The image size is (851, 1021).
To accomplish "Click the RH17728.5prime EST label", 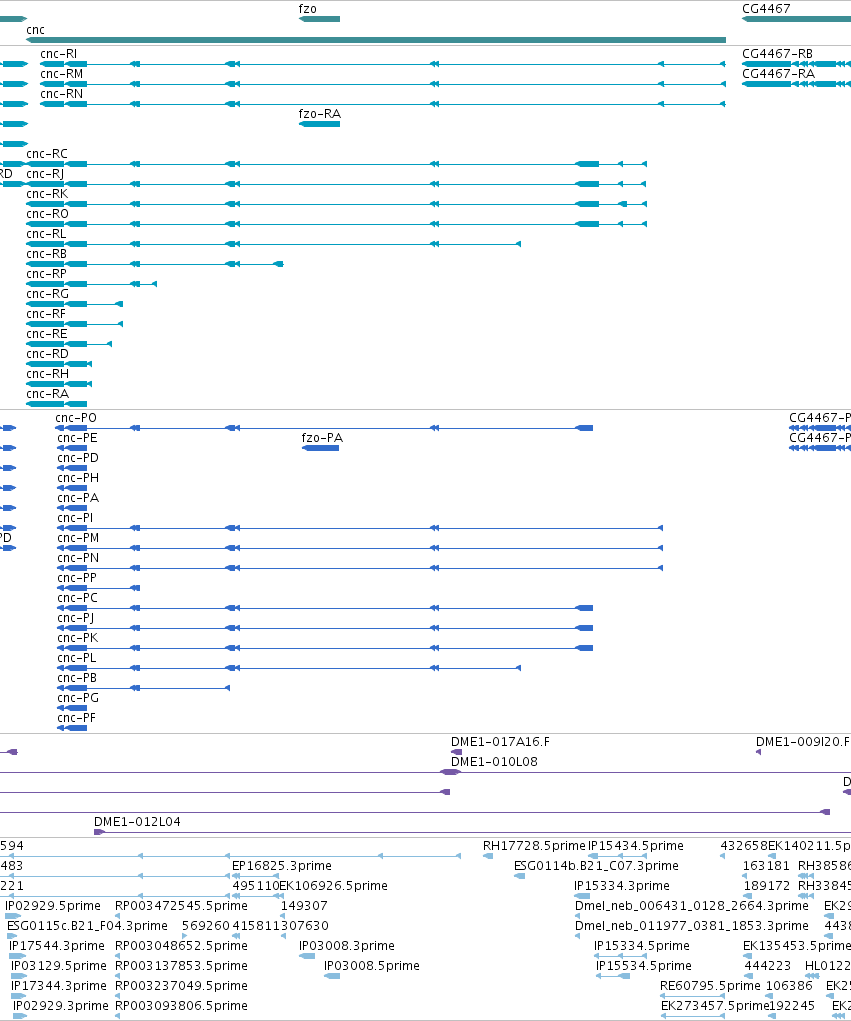I will [534, 846].
